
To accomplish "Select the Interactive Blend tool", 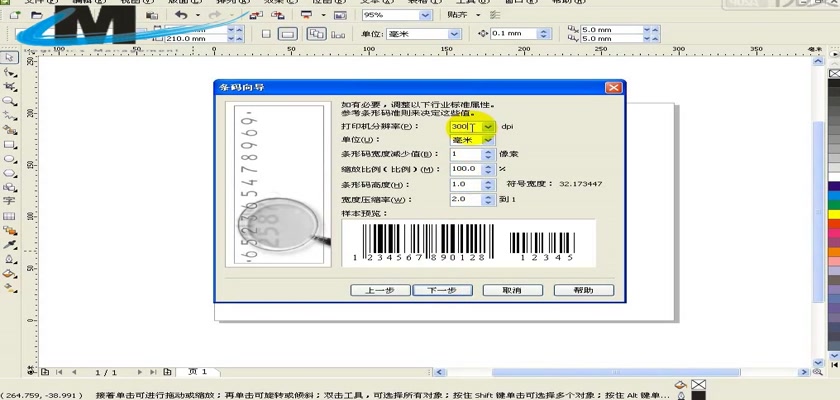I will tap(10, 231).
